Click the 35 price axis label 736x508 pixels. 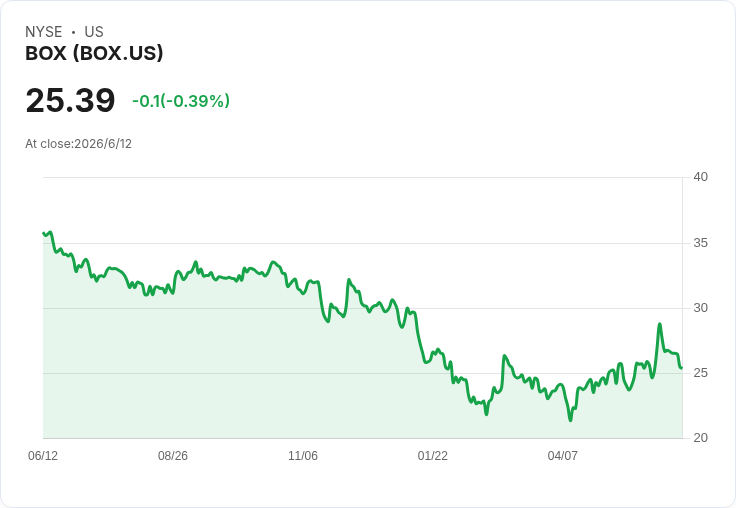tap(700, 243)
